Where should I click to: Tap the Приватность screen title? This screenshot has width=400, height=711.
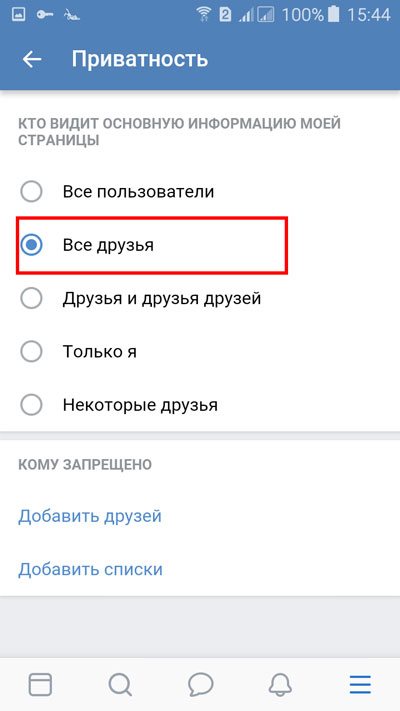[x=140, y=60]
